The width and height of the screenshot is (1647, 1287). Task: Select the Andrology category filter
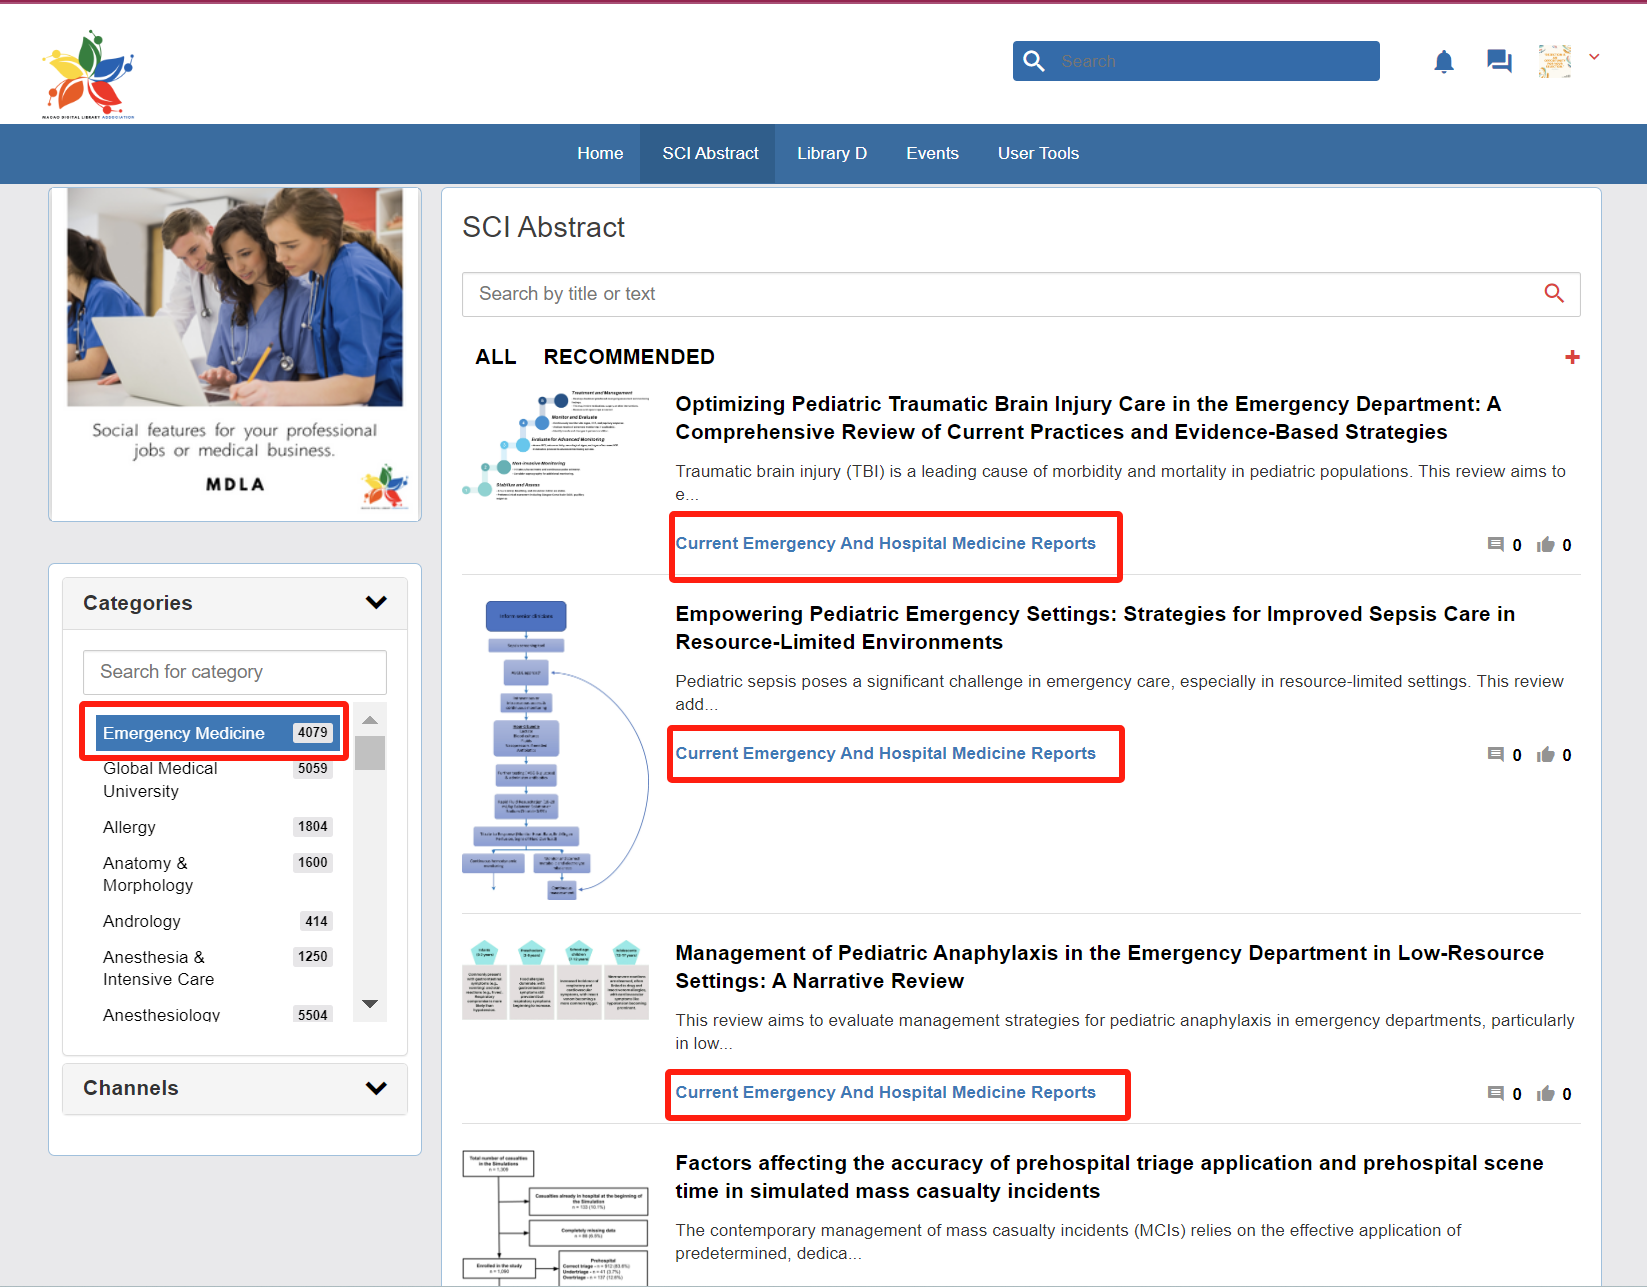142,921
